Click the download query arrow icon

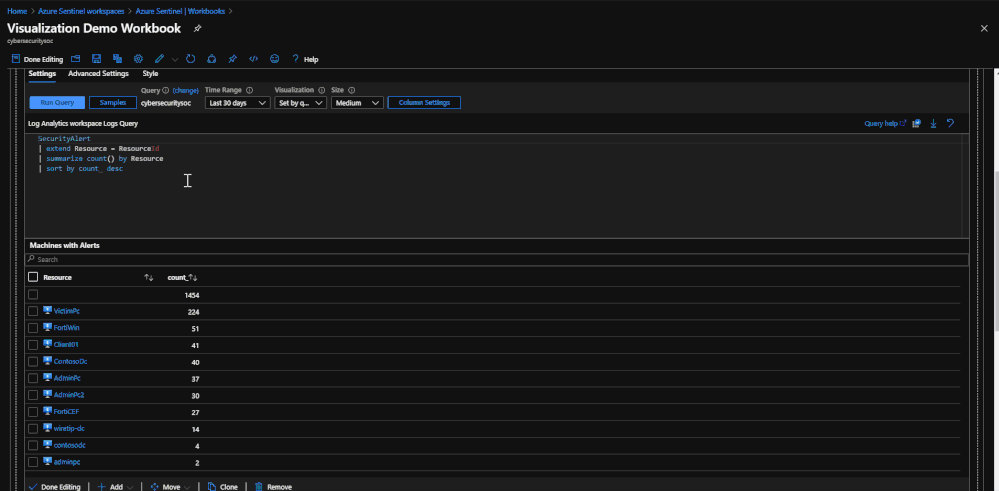[933, 124]
